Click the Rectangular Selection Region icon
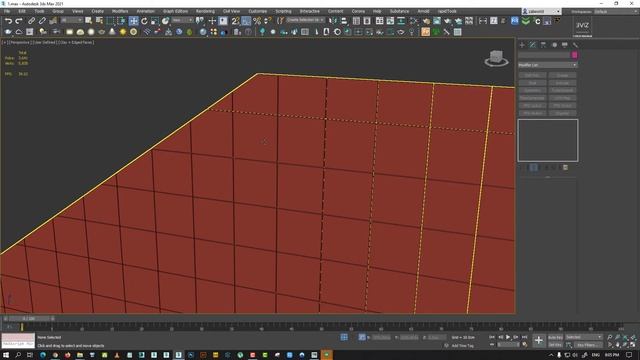640x360 pixels. (x=110, y=21)
